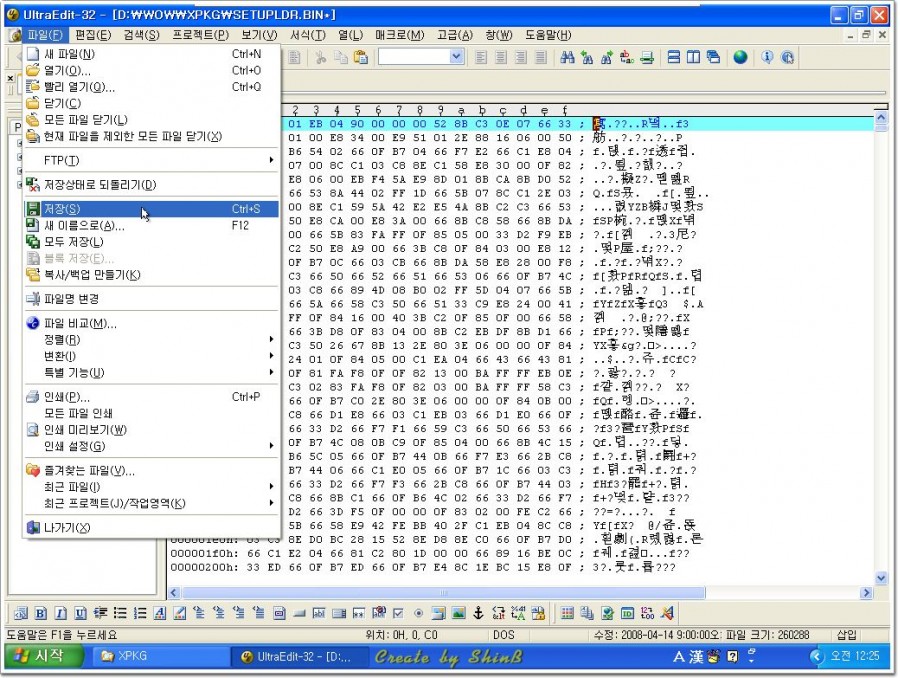Select 저장(S) to save the file

(152, 209)
